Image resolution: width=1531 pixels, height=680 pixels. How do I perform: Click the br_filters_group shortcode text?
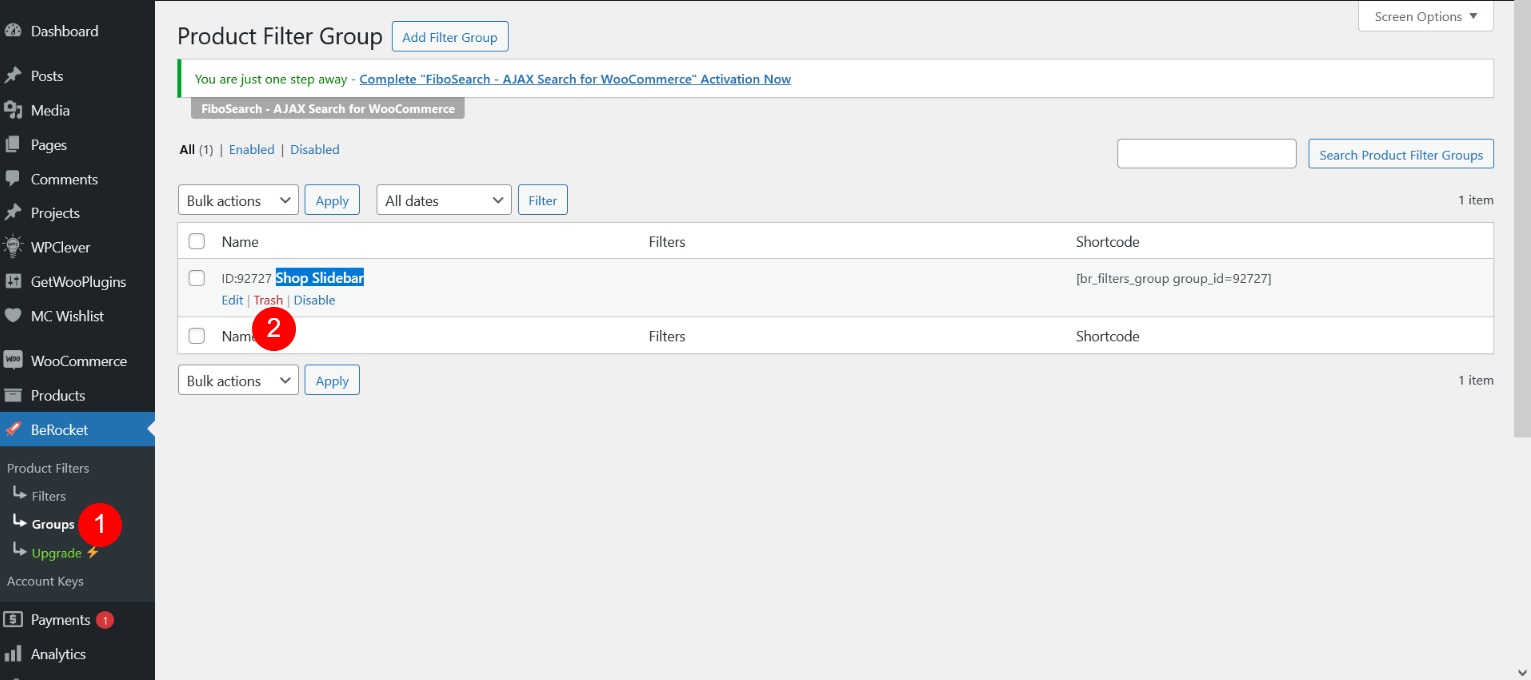coord(1173,278)
